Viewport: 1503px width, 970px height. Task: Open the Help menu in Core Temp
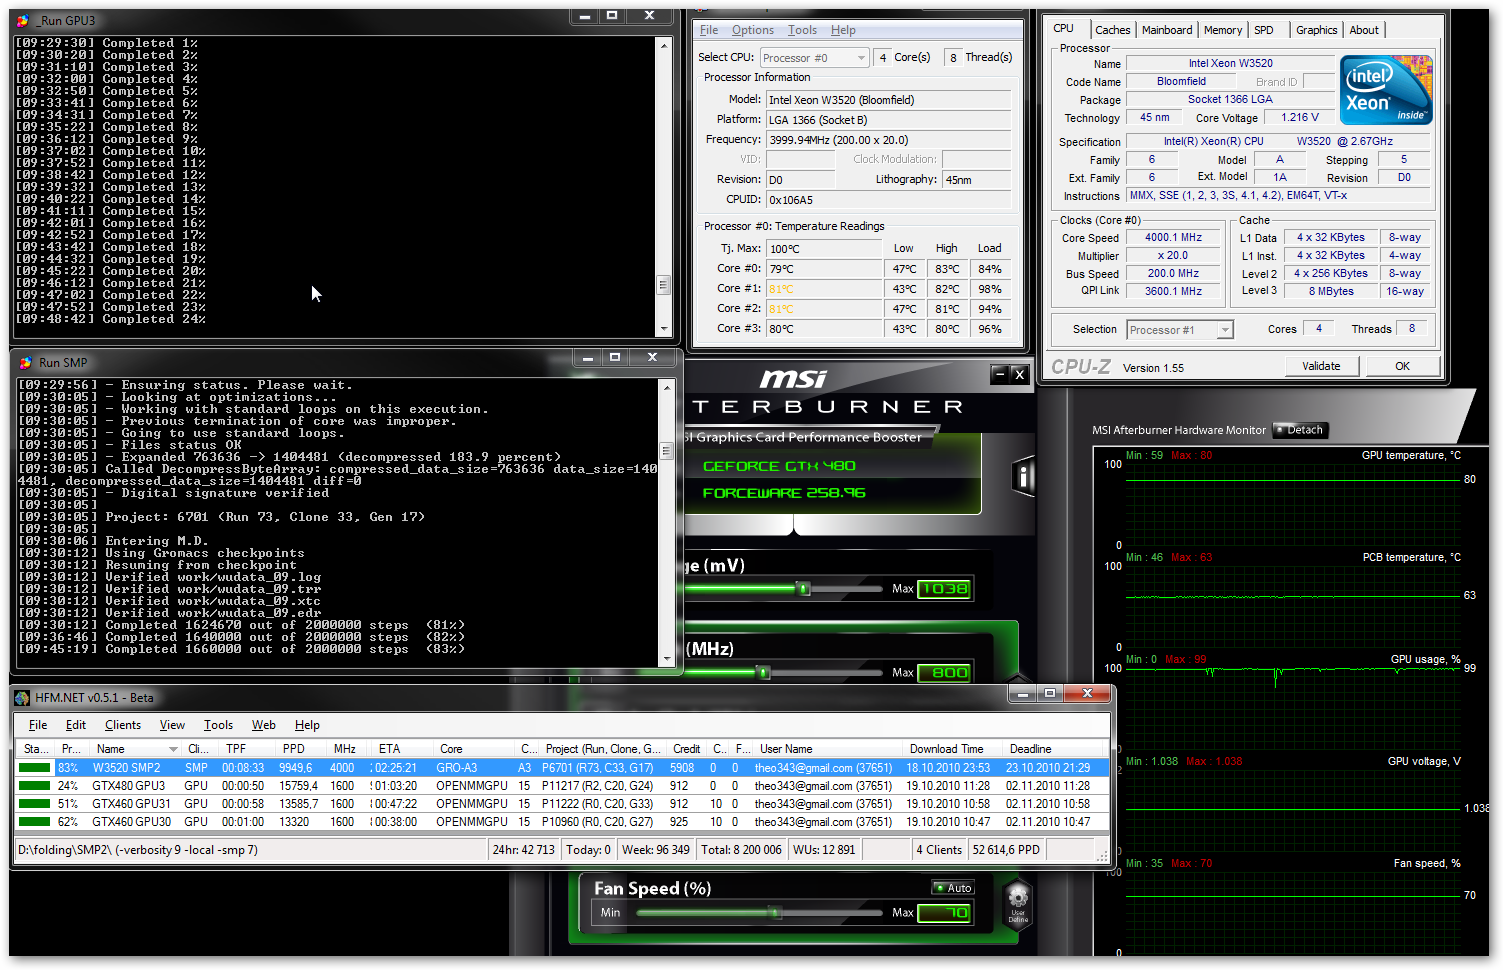click(x=843, y=30)
